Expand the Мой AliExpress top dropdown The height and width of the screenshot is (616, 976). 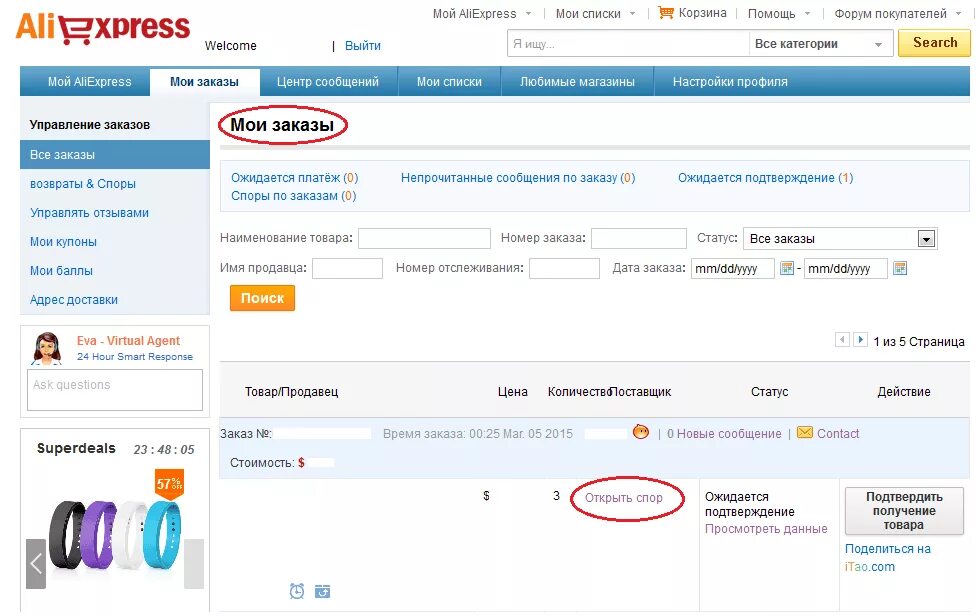tap(528, 14)
